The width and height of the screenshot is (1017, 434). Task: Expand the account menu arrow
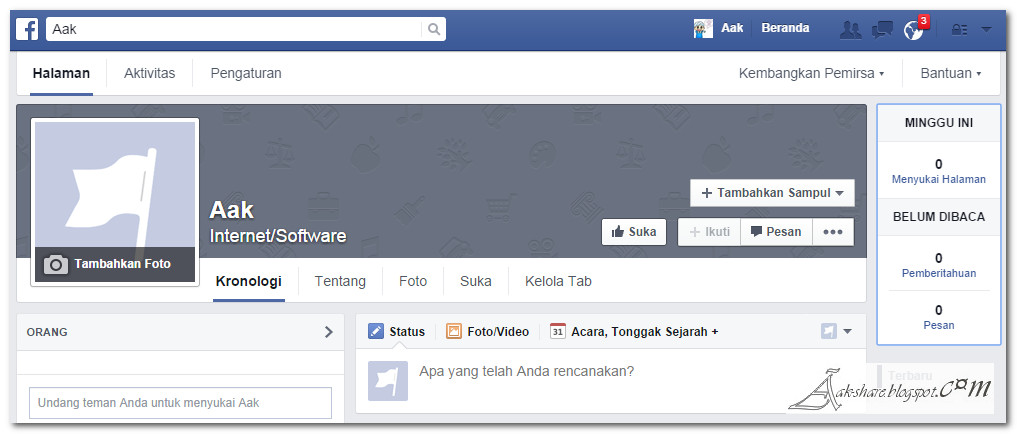(987, 29)
